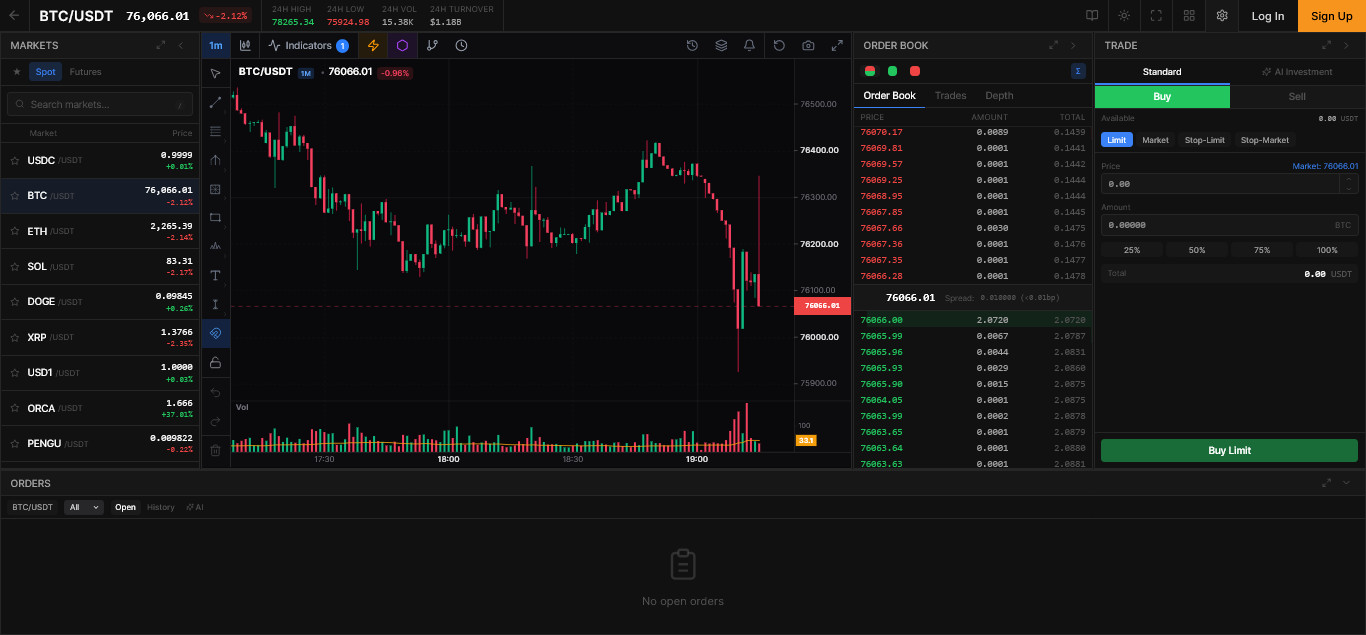Screen dimensions: 1366x635
Task: Select the XRP/USDT market row
Action: [x=100, y=337]
